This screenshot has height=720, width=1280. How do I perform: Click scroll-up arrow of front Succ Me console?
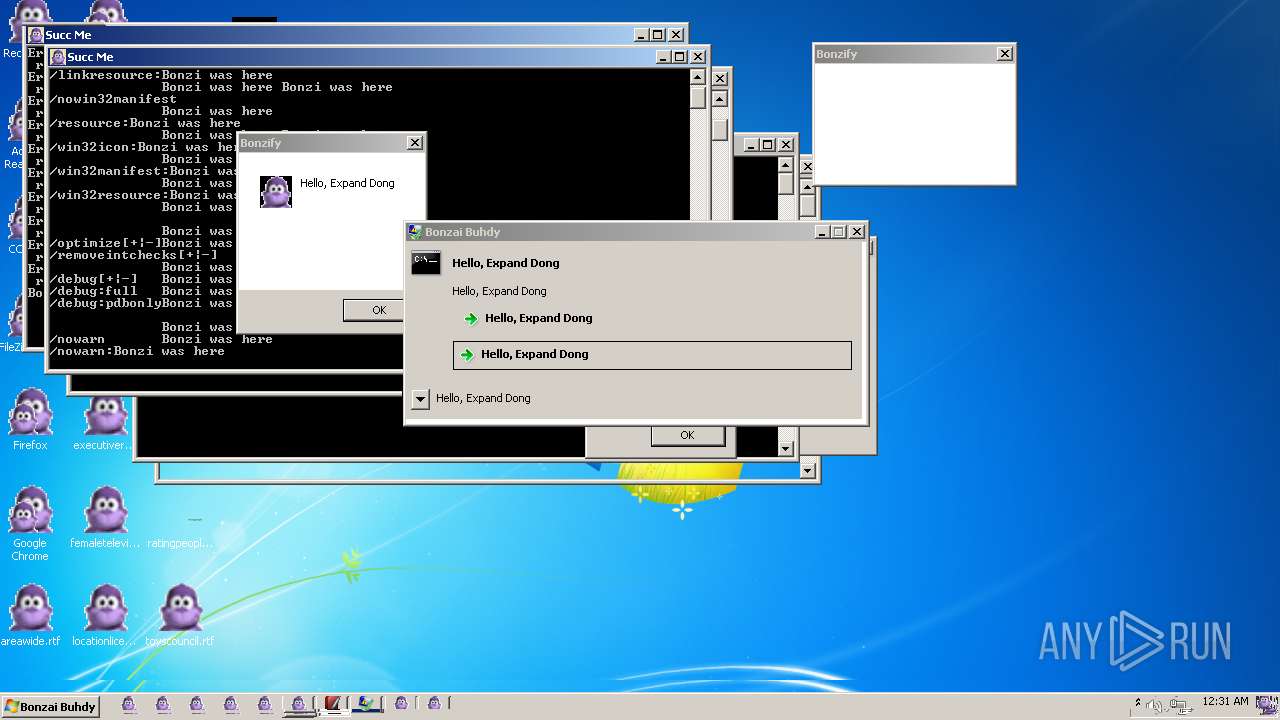(698, 77)
